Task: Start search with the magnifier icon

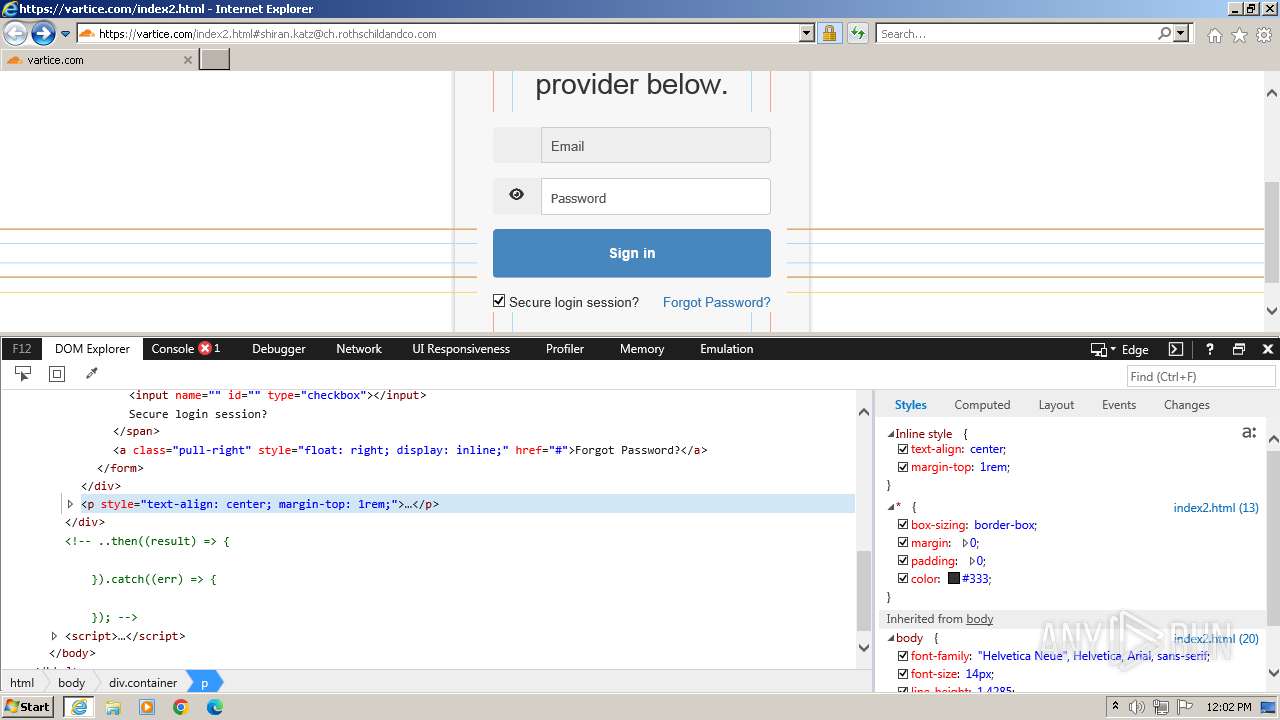Action: tap(1164, 33)
